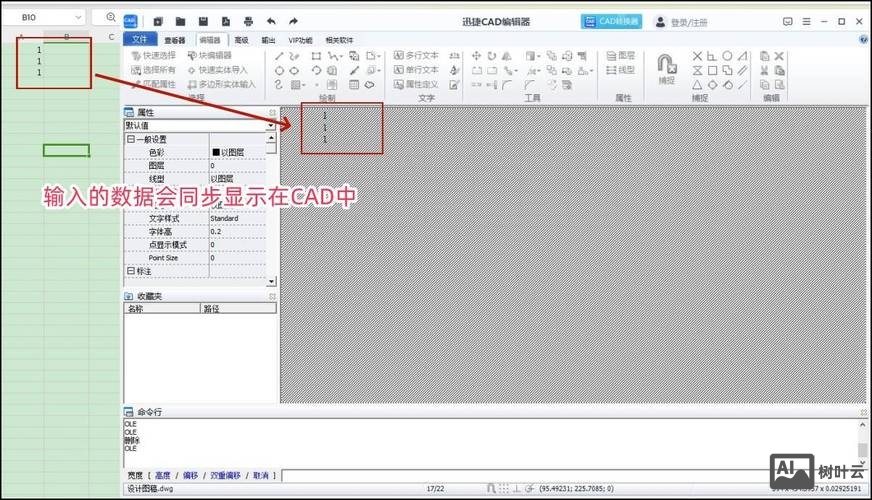Click the PDF export icon in quick access bar
The image size is (872, 500).
[226, 22]
